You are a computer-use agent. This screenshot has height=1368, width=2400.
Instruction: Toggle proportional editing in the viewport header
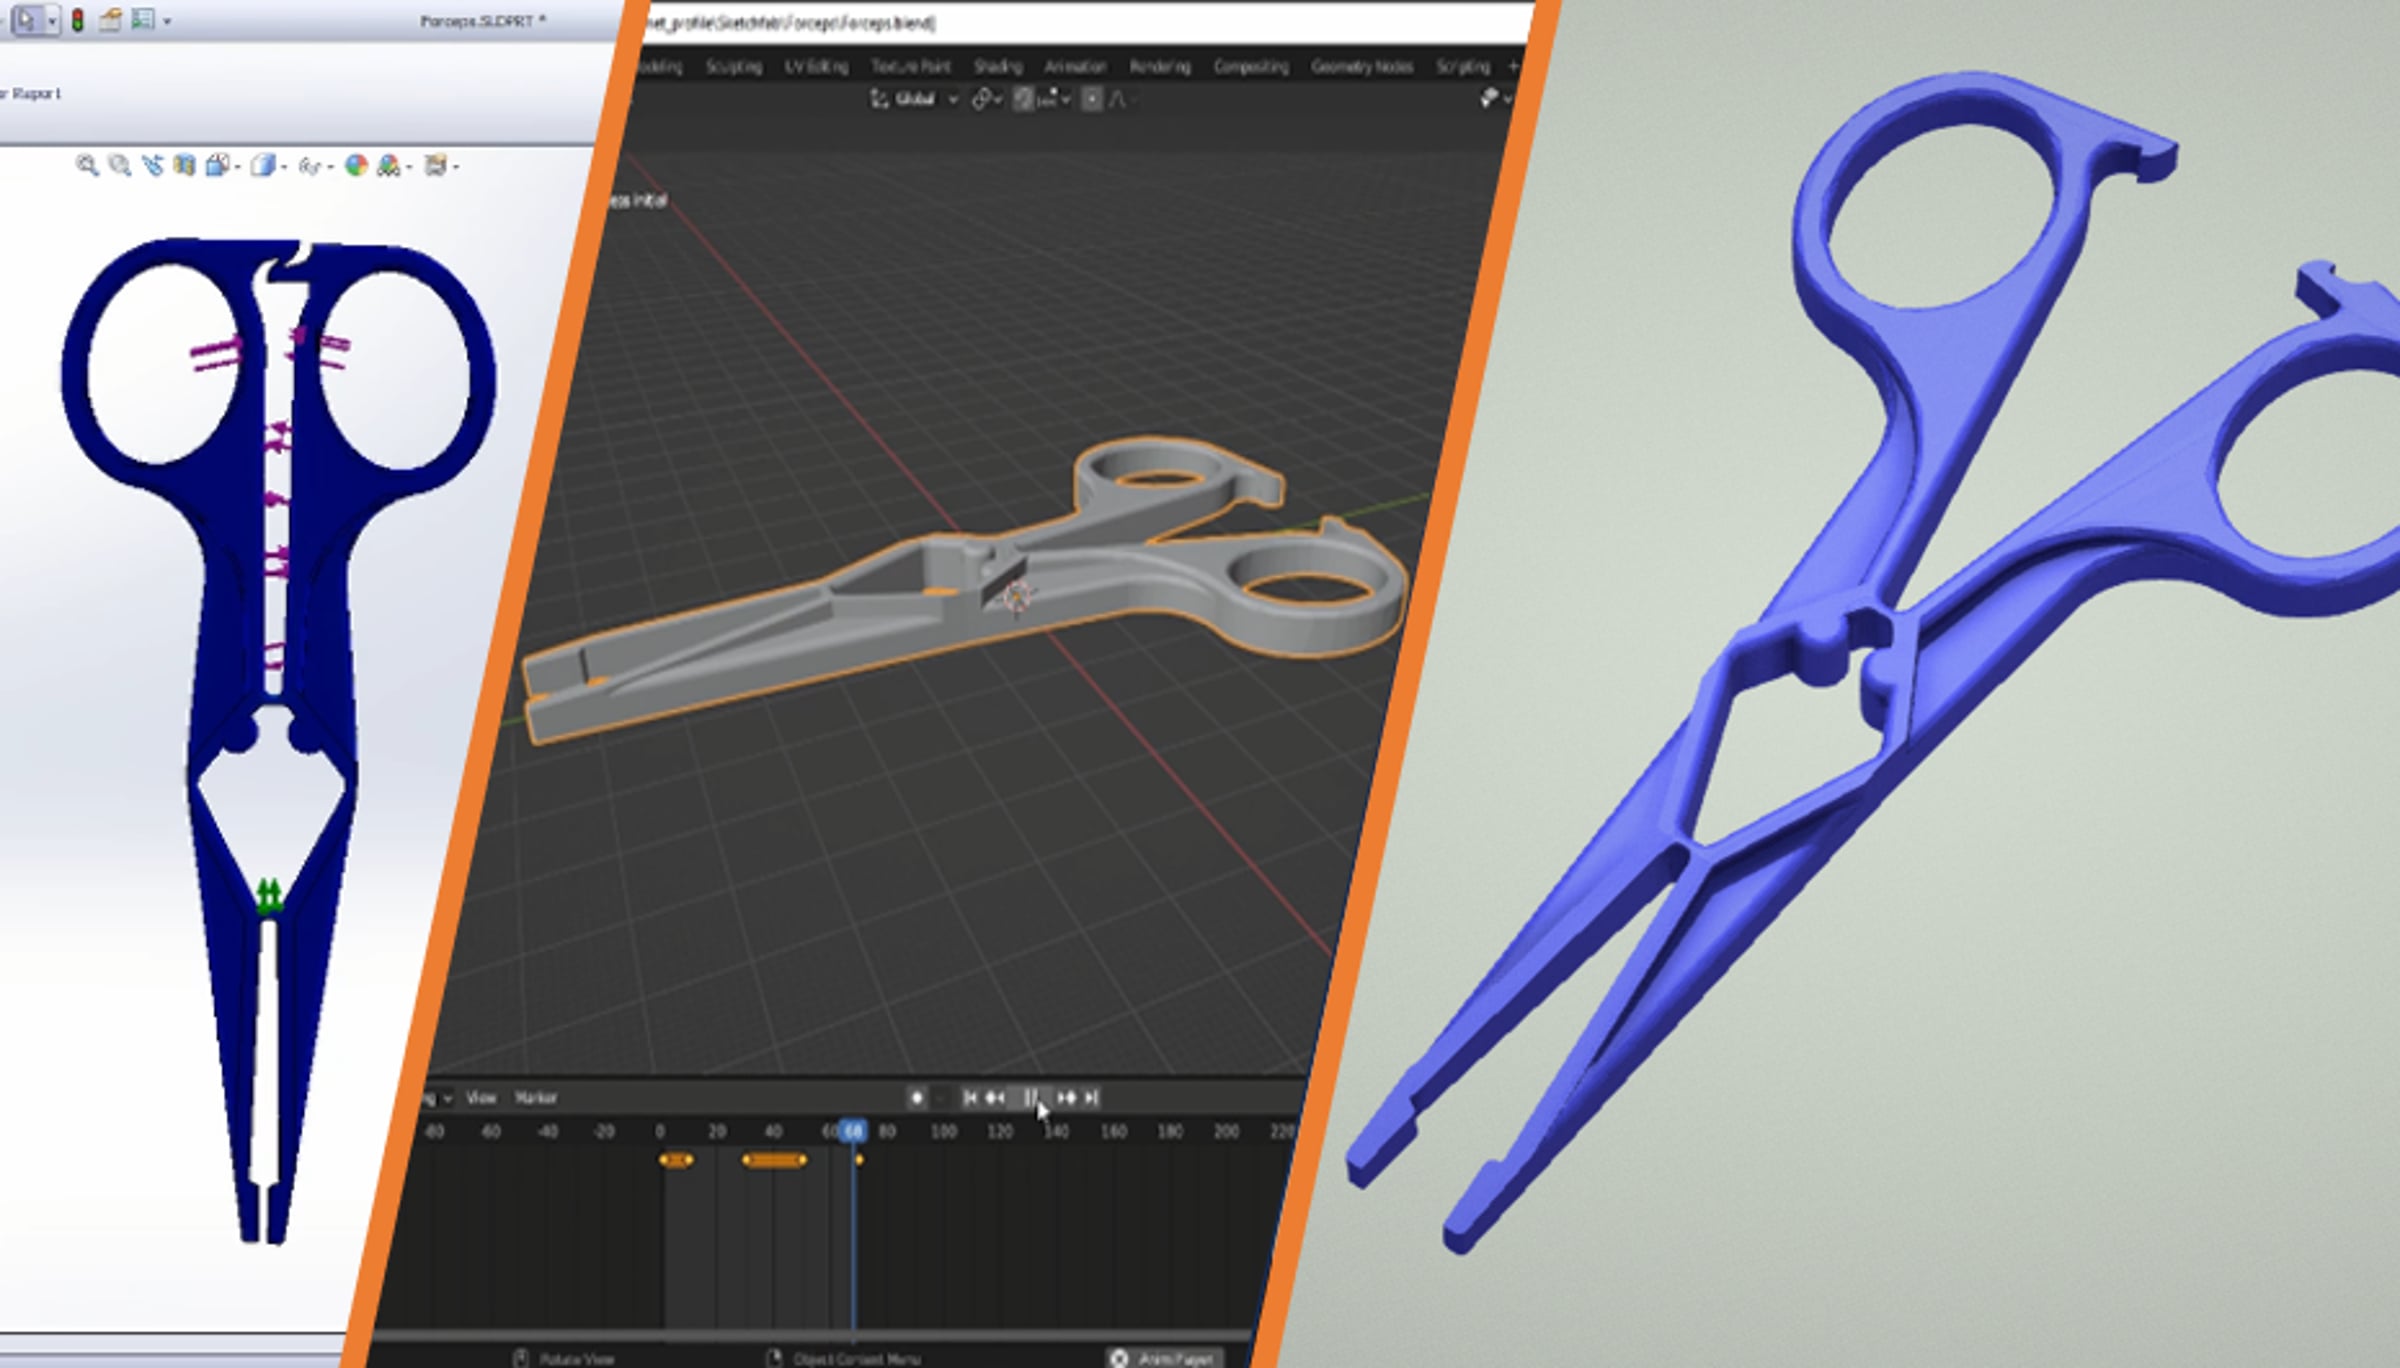(1092, 99)
